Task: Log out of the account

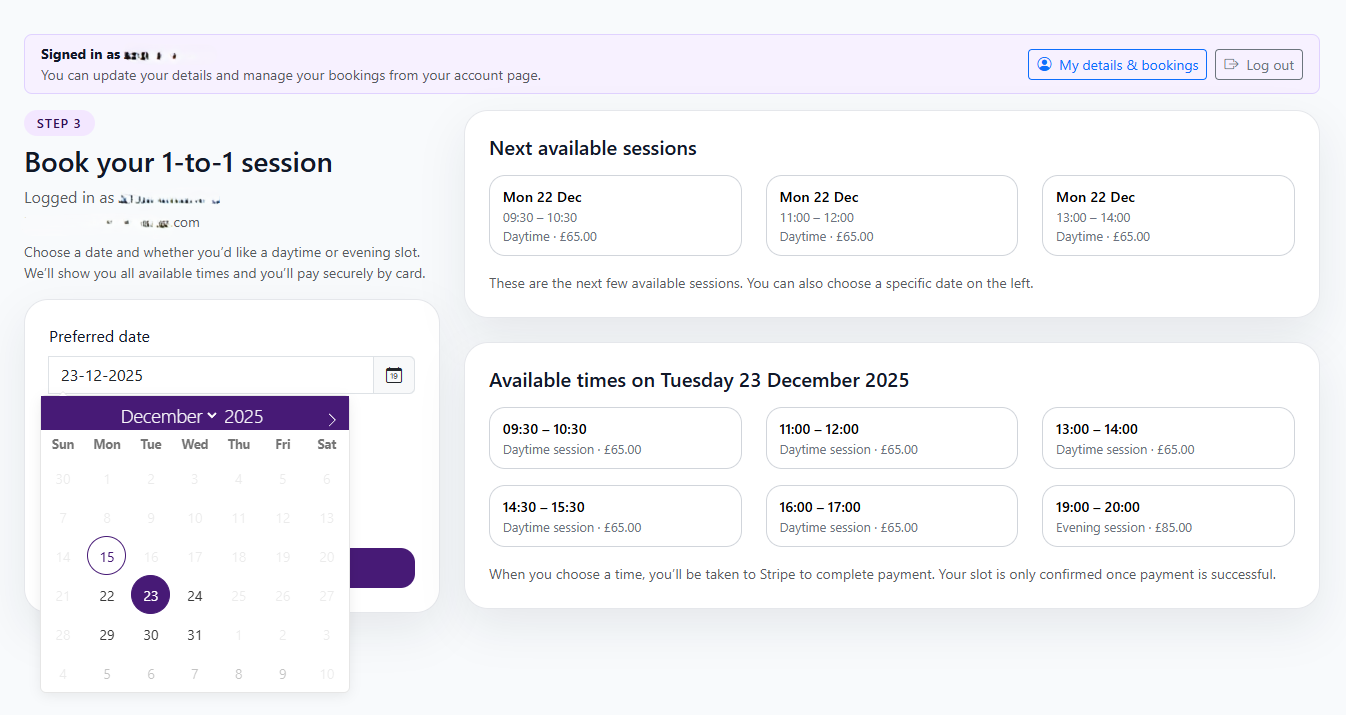Action: click(1258, 64)
